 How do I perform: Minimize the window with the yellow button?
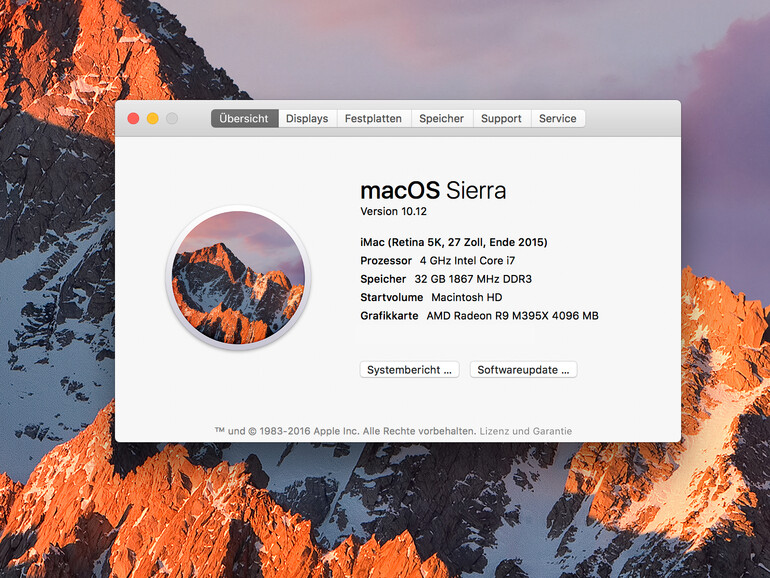[x=153, y=118]
